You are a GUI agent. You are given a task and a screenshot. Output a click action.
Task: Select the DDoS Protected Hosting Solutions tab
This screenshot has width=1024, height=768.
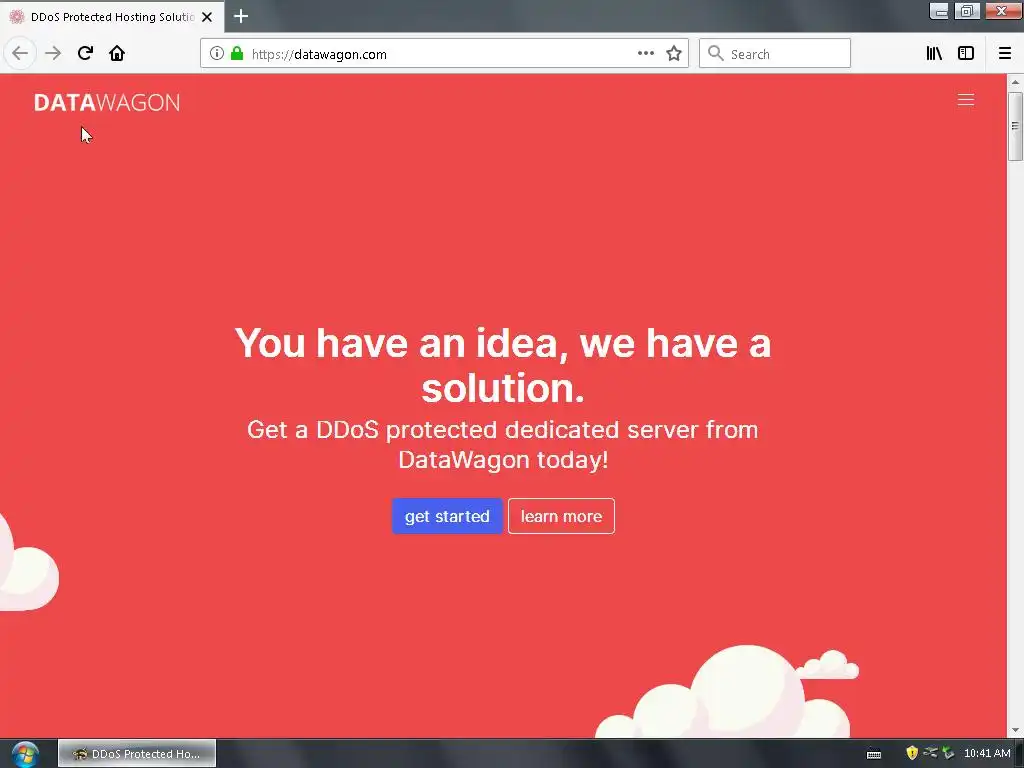point(112,17)
